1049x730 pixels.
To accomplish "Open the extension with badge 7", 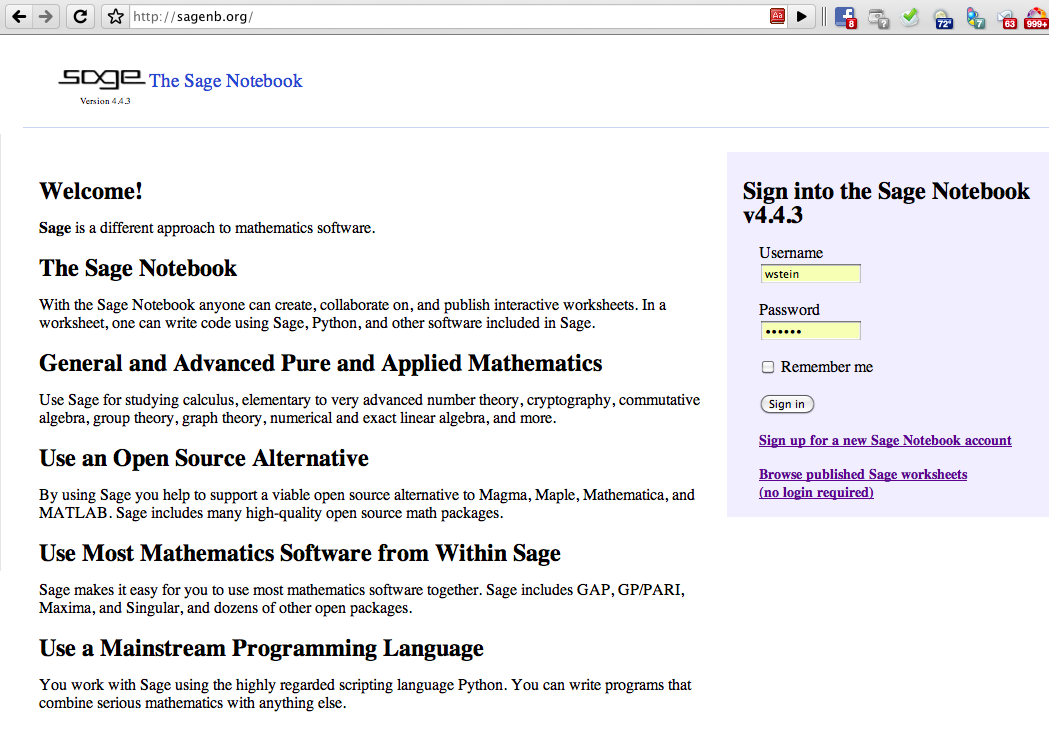I will click(x=975, y=18).
